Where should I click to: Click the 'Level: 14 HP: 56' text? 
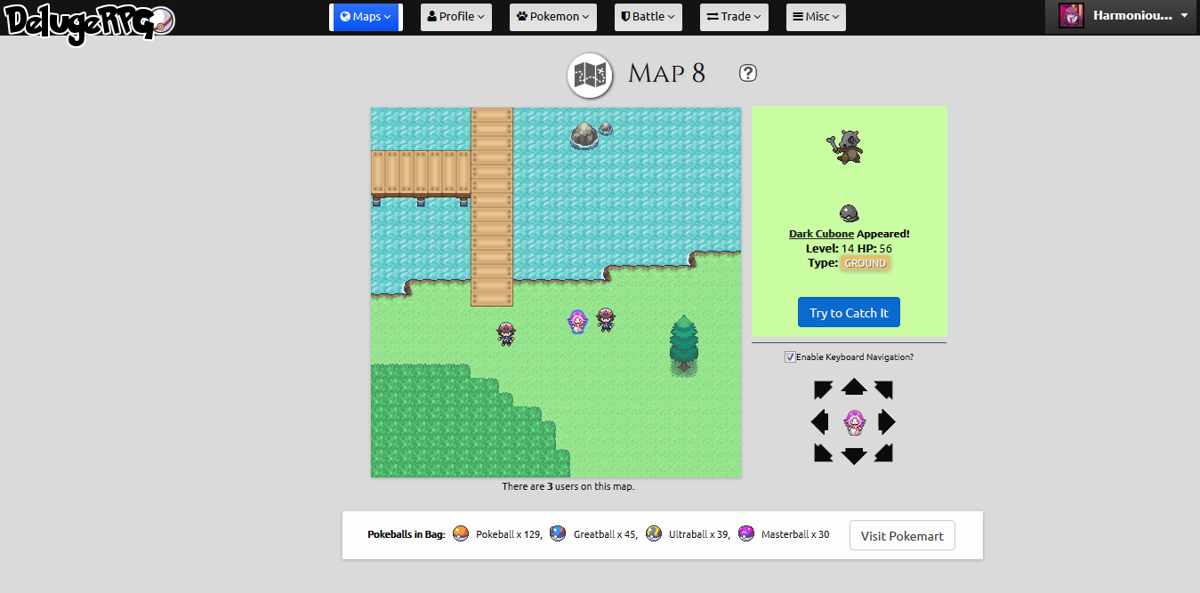tap(849, 248)
